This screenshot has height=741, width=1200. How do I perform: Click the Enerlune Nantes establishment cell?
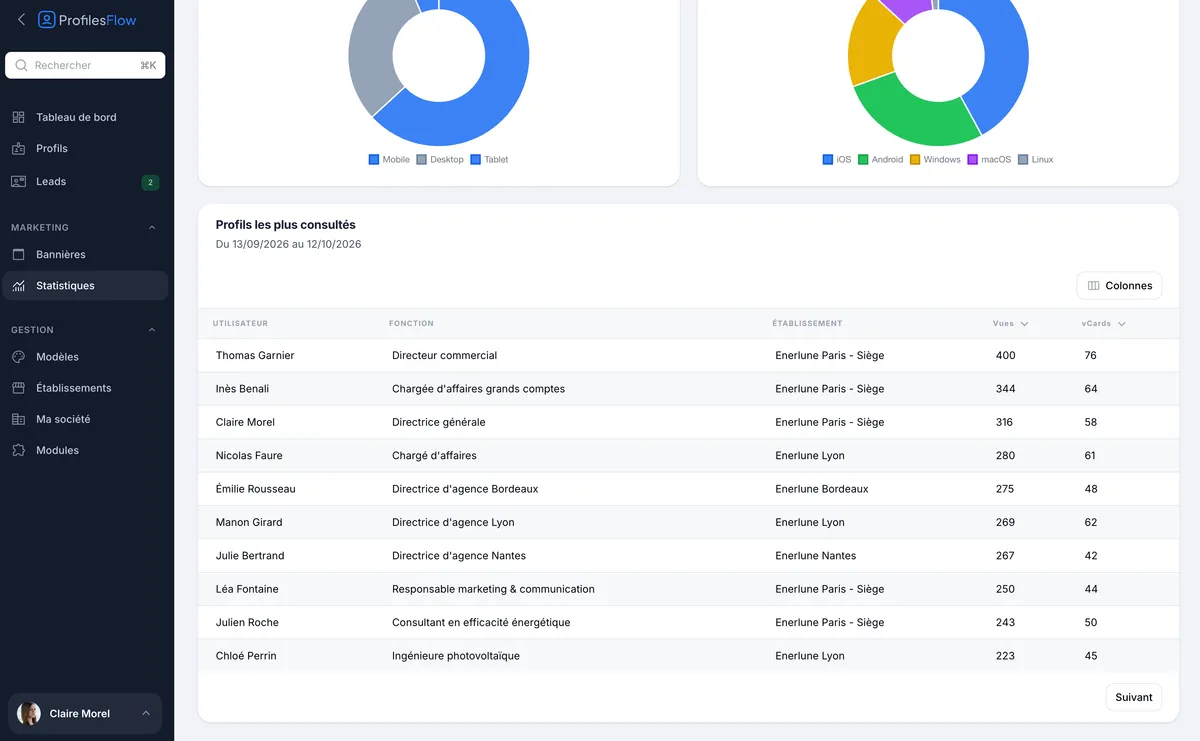coord(816,555)
